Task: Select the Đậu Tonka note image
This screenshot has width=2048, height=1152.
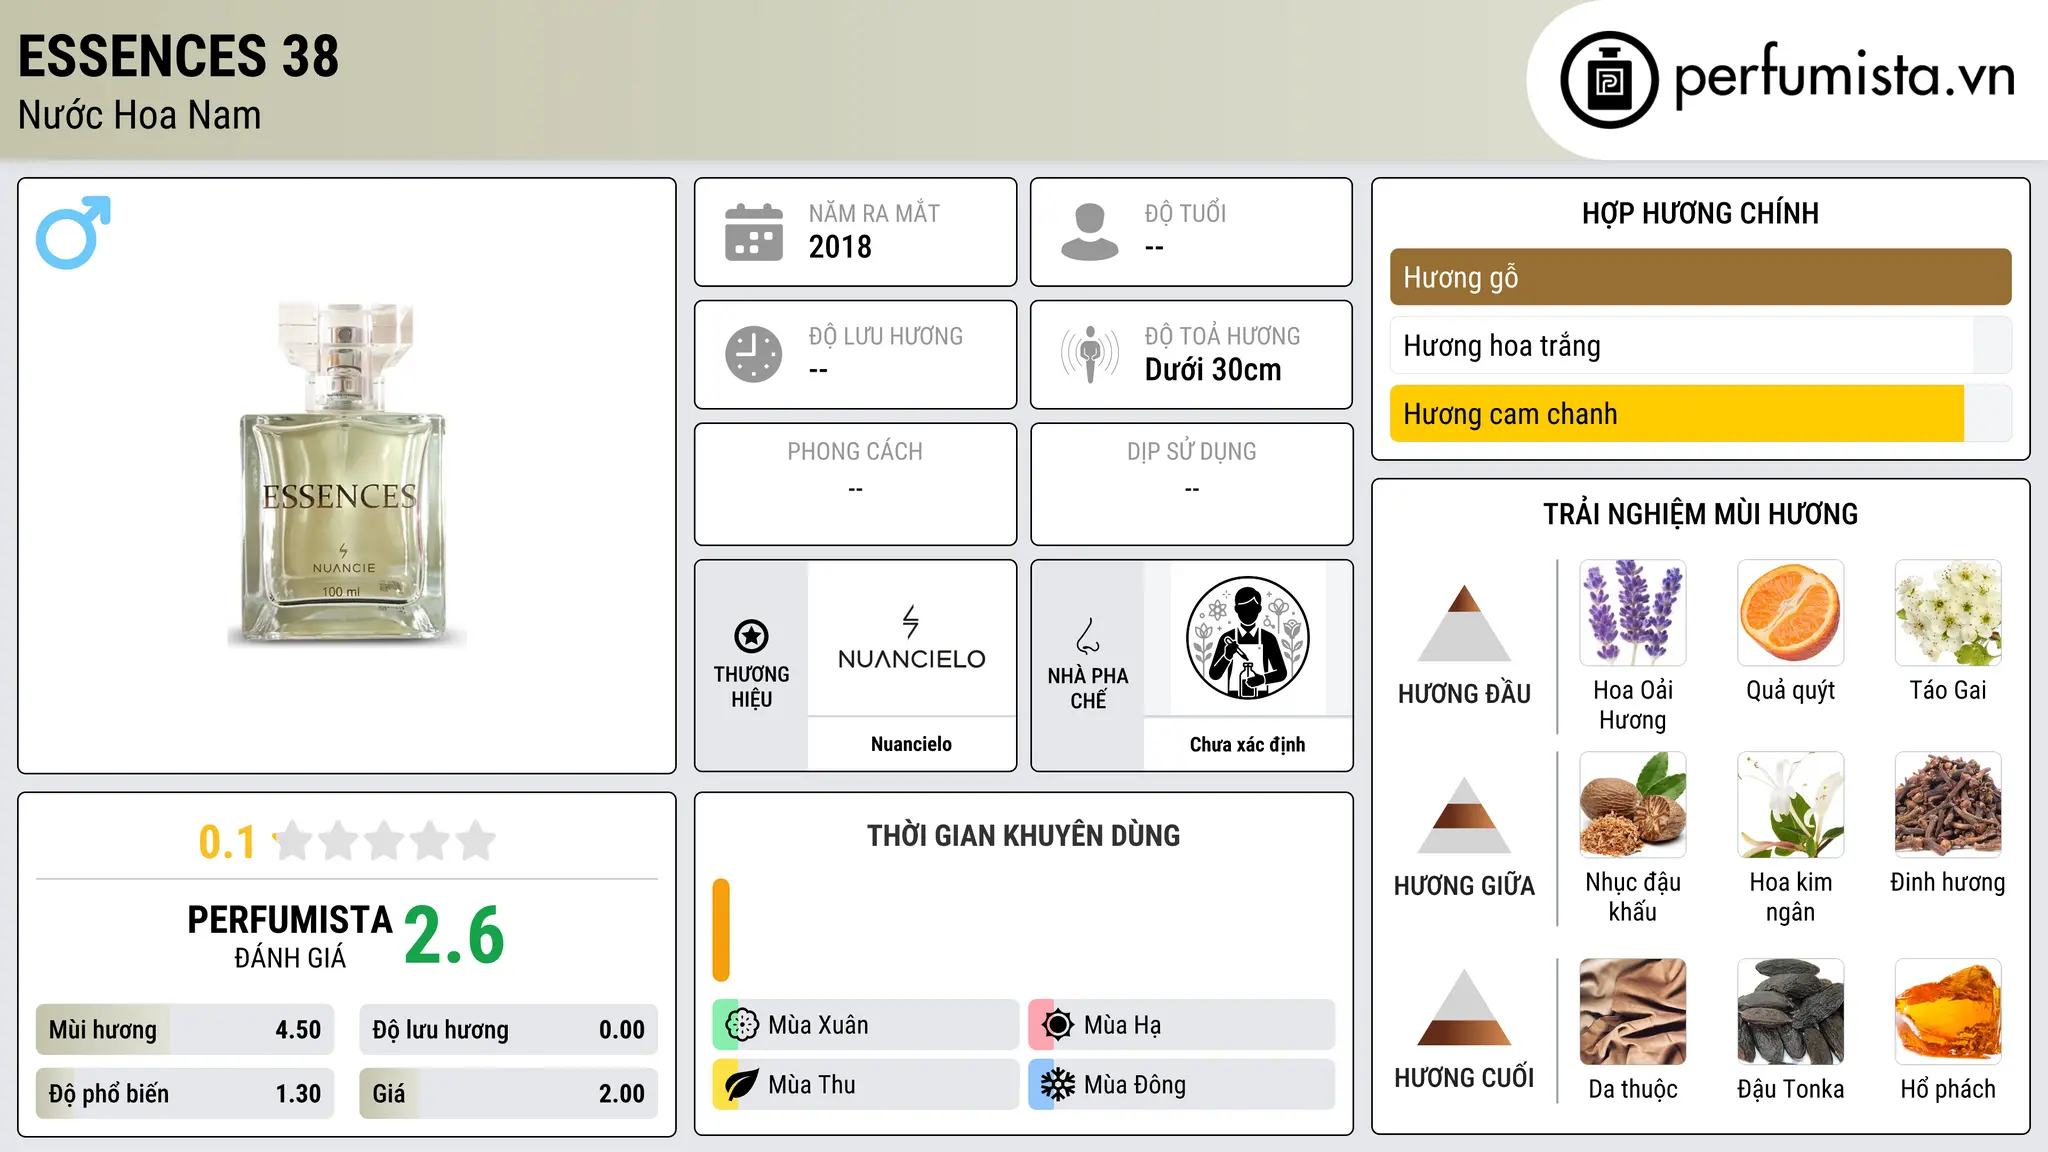Action: 1790,1012
